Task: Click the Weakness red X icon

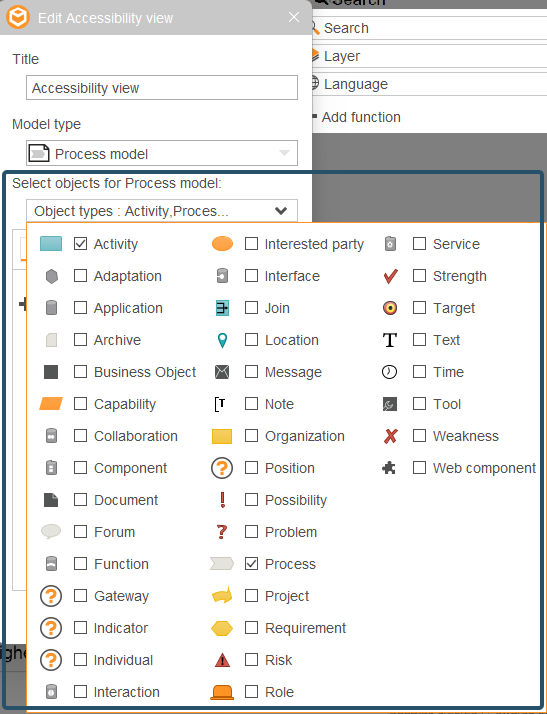Action: coord(390,436)
